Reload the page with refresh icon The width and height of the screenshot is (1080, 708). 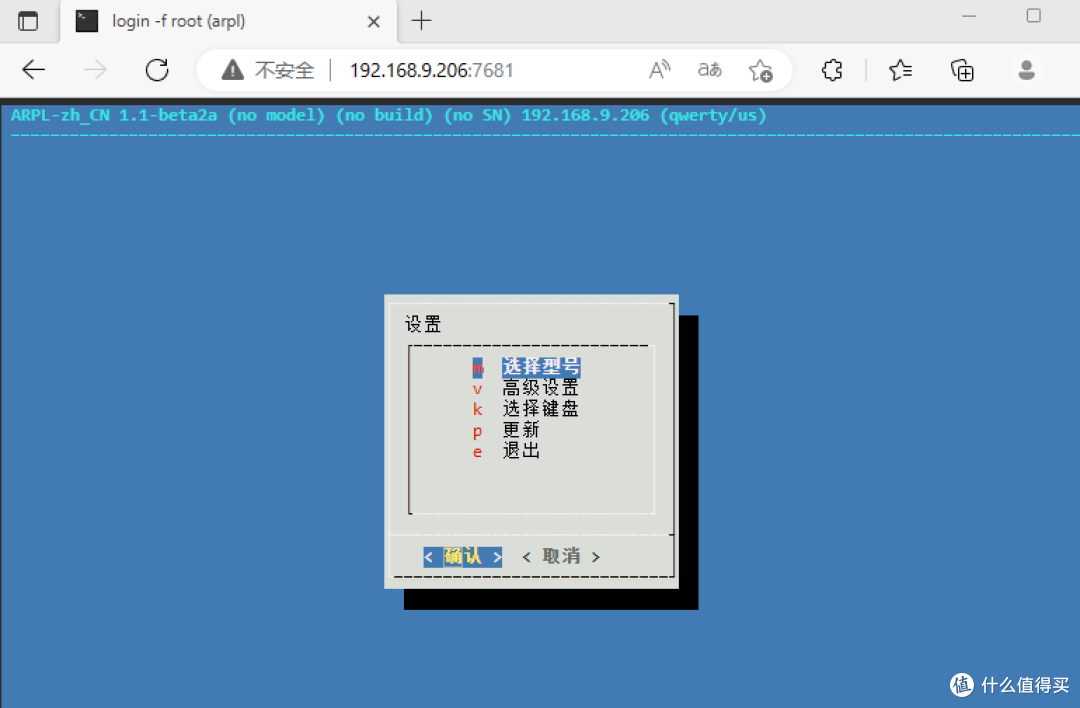157,70
